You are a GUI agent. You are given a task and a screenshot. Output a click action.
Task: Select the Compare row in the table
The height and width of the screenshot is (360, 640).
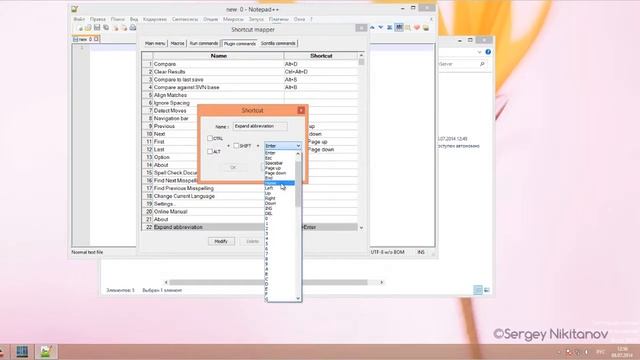coord(250,64)
